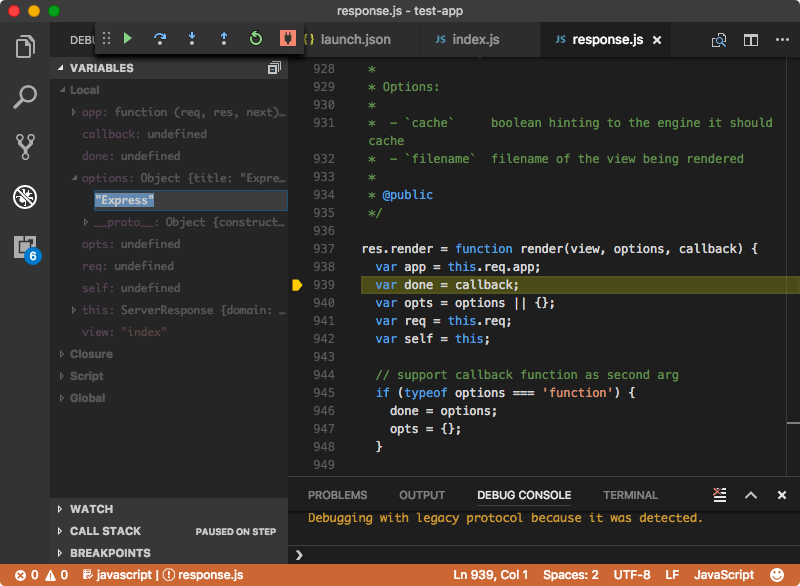
Task: Open the Search view in activity bar
Action: [25, 96]
